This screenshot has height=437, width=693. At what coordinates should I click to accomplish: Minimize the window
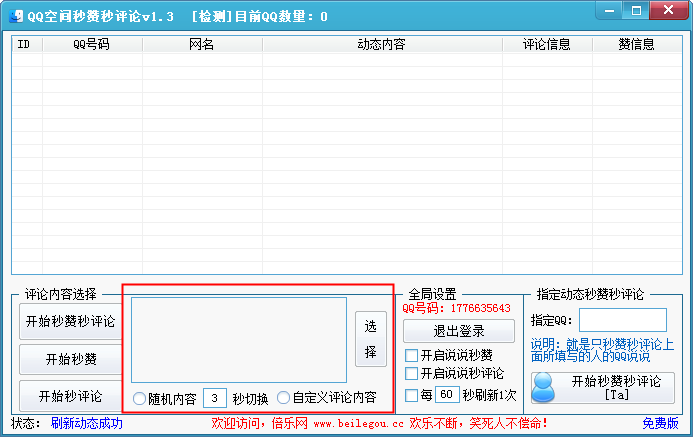(609, 11)
